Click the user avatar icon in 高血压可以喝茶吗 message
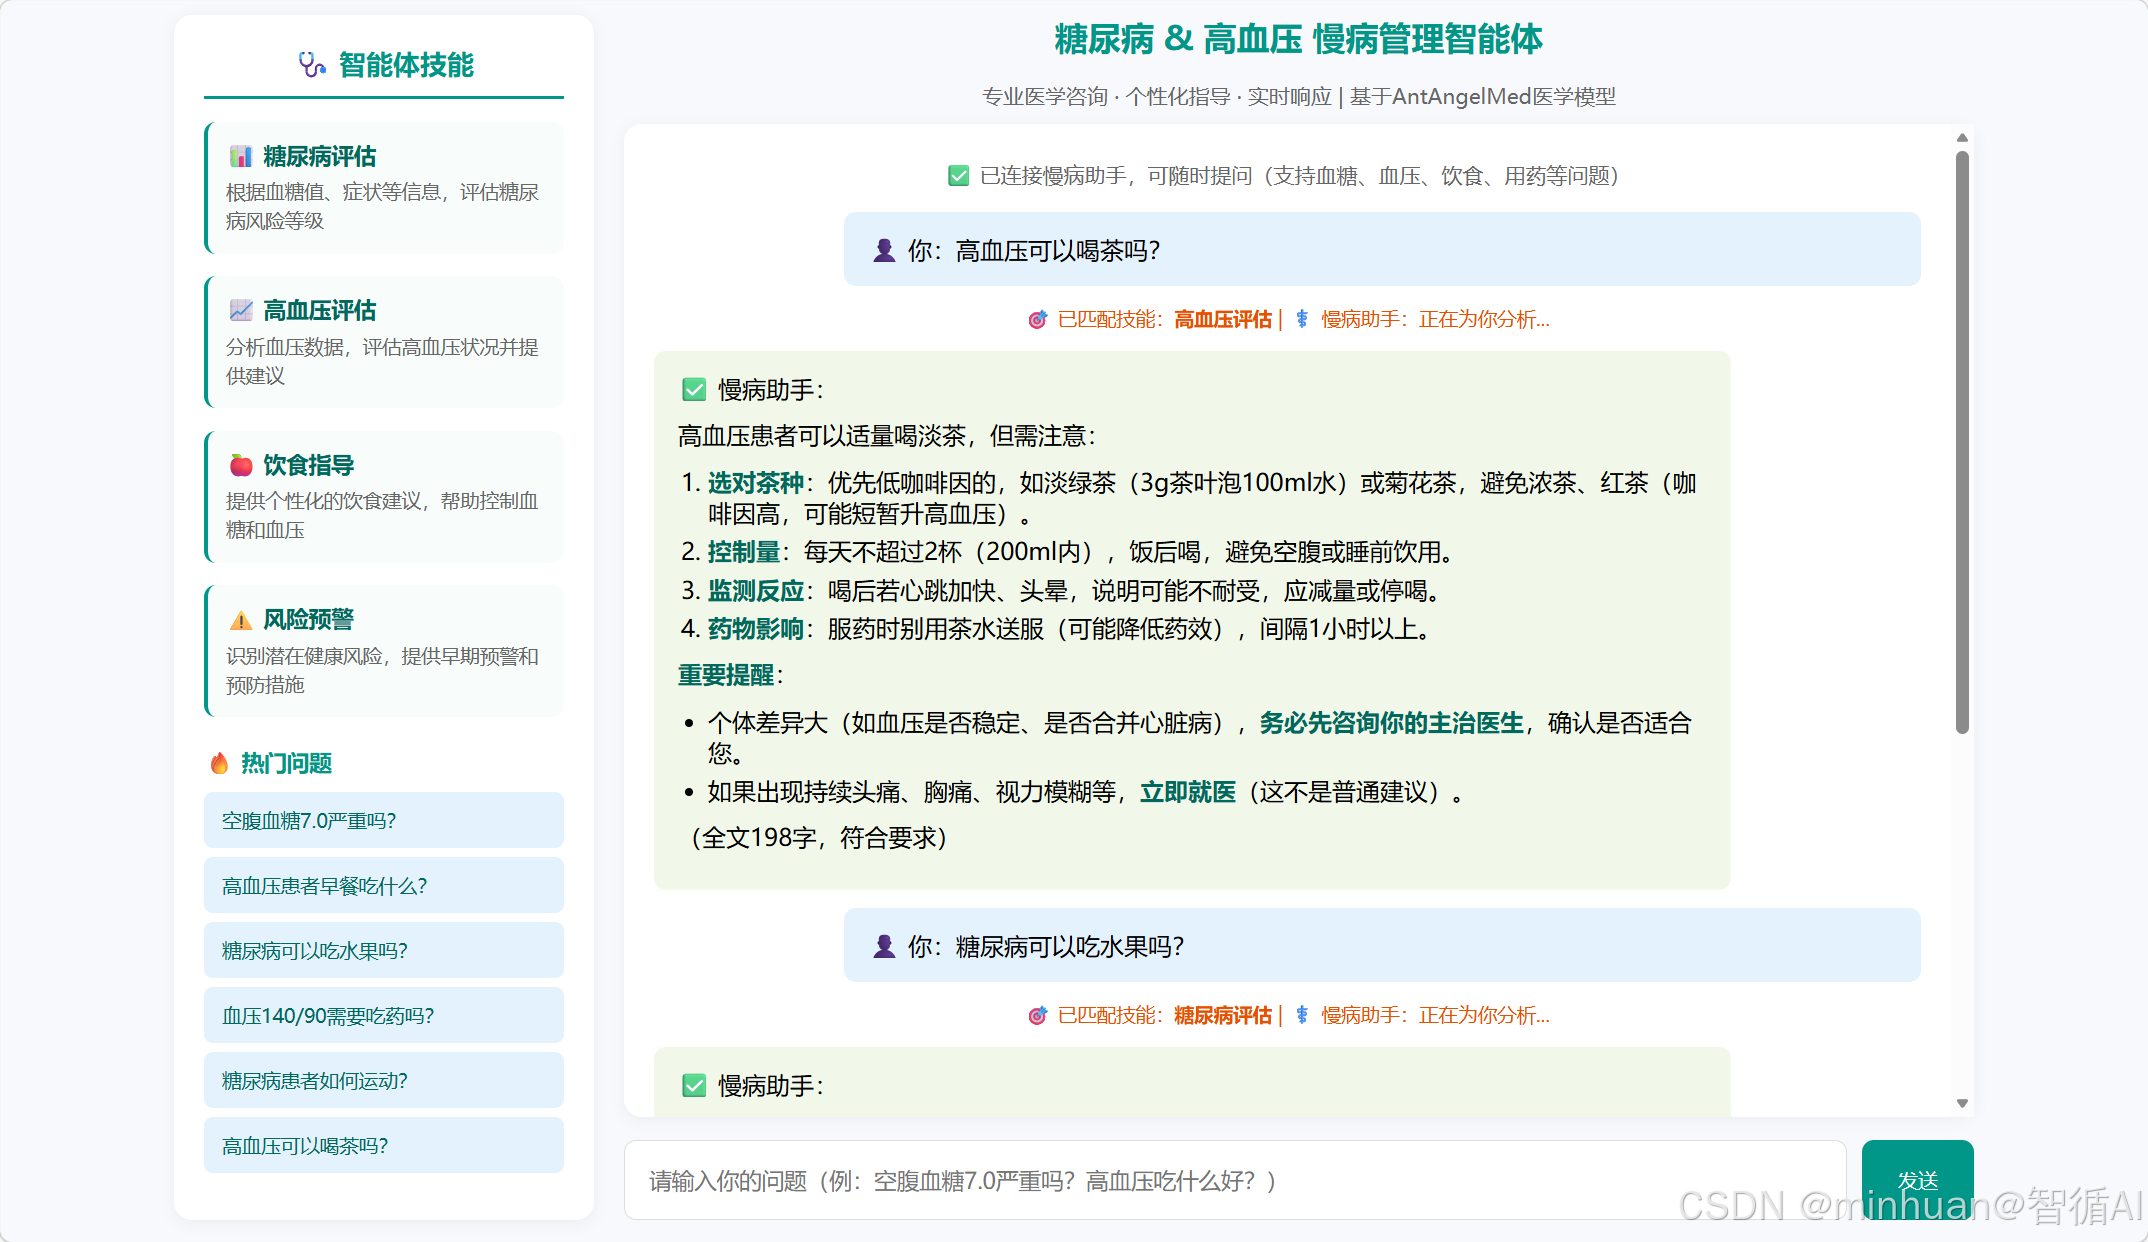 pyautogui.click(x=884, y=250)
